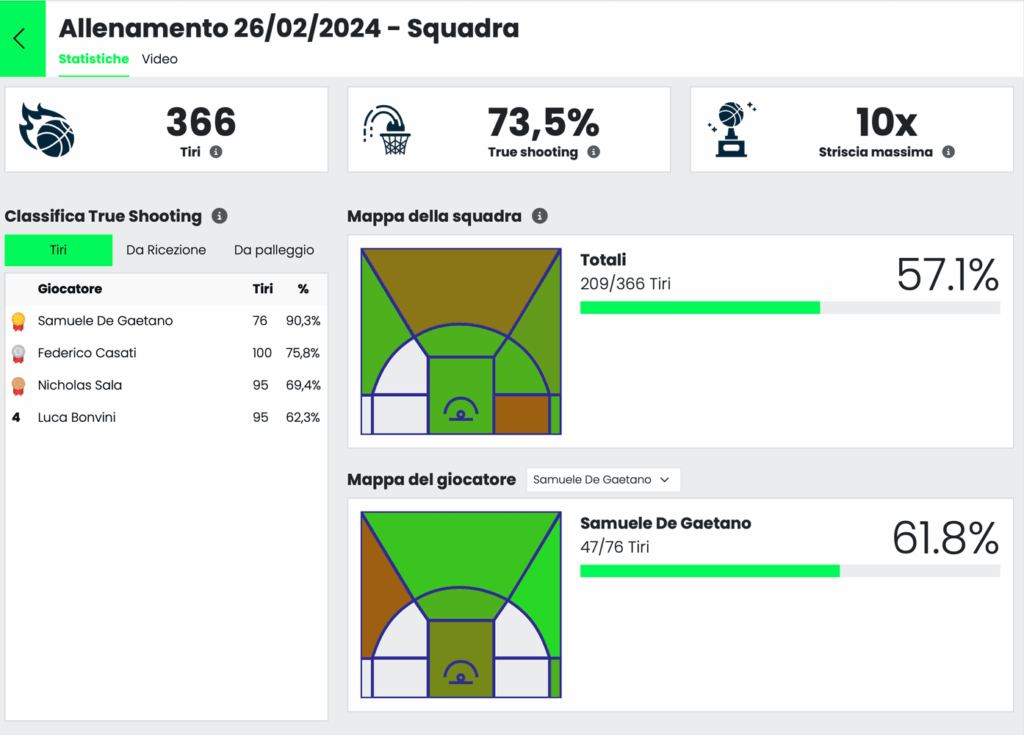Image resolution: width=1024 pixels, height=735 pixels.
Task: Click info icon beside True shooting
Action: click(x=593, y=152)
